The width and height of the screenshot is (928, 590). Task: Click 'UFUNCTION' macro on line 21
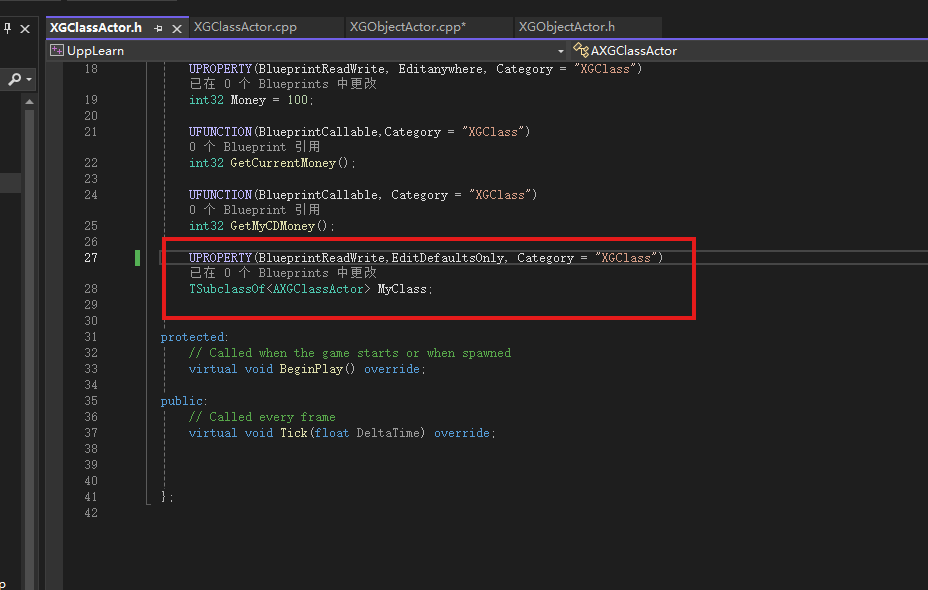pos(220,131)
